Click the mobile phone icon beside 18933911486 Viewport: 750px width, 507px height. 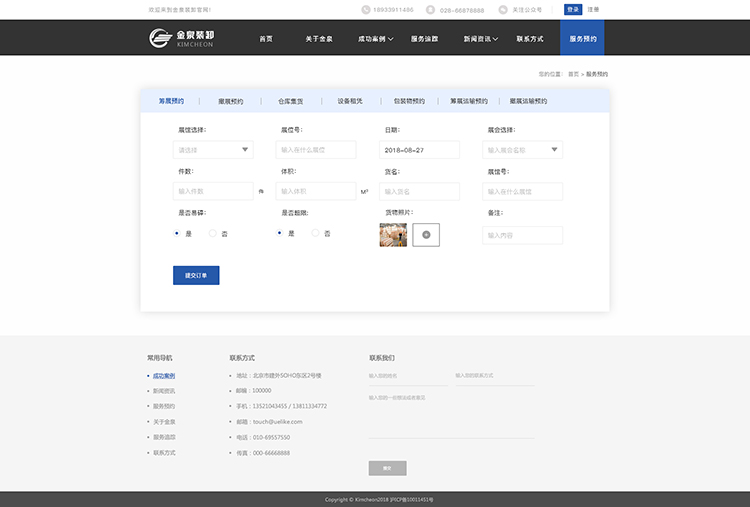click(x=365, y=10)
